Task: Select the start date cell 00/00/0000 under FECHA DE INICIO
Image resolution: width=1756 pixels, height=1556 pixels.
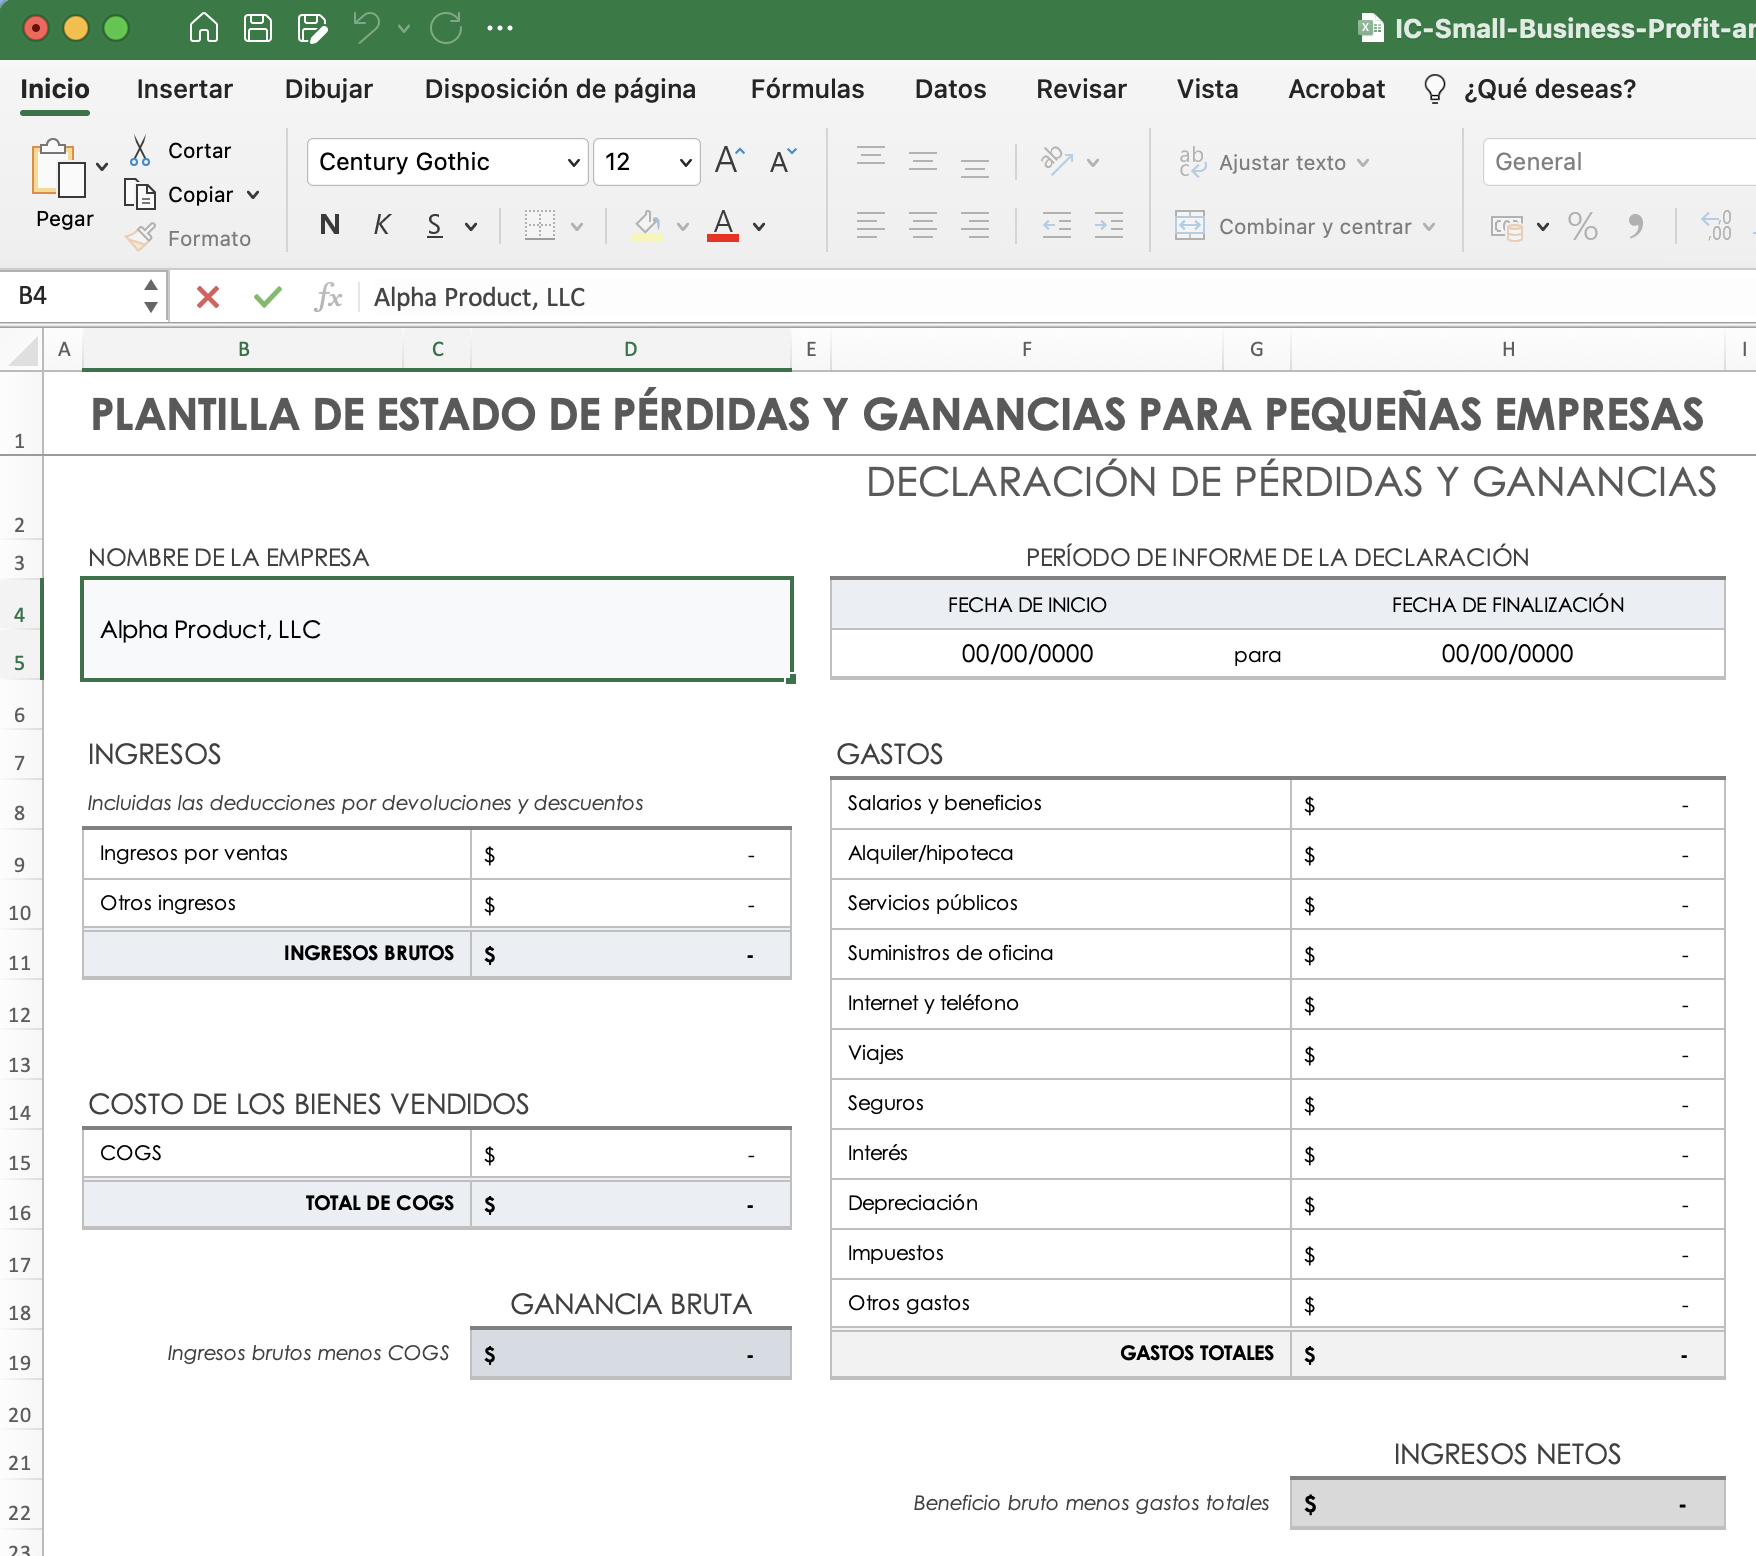Action: [x=1027, y=654]
